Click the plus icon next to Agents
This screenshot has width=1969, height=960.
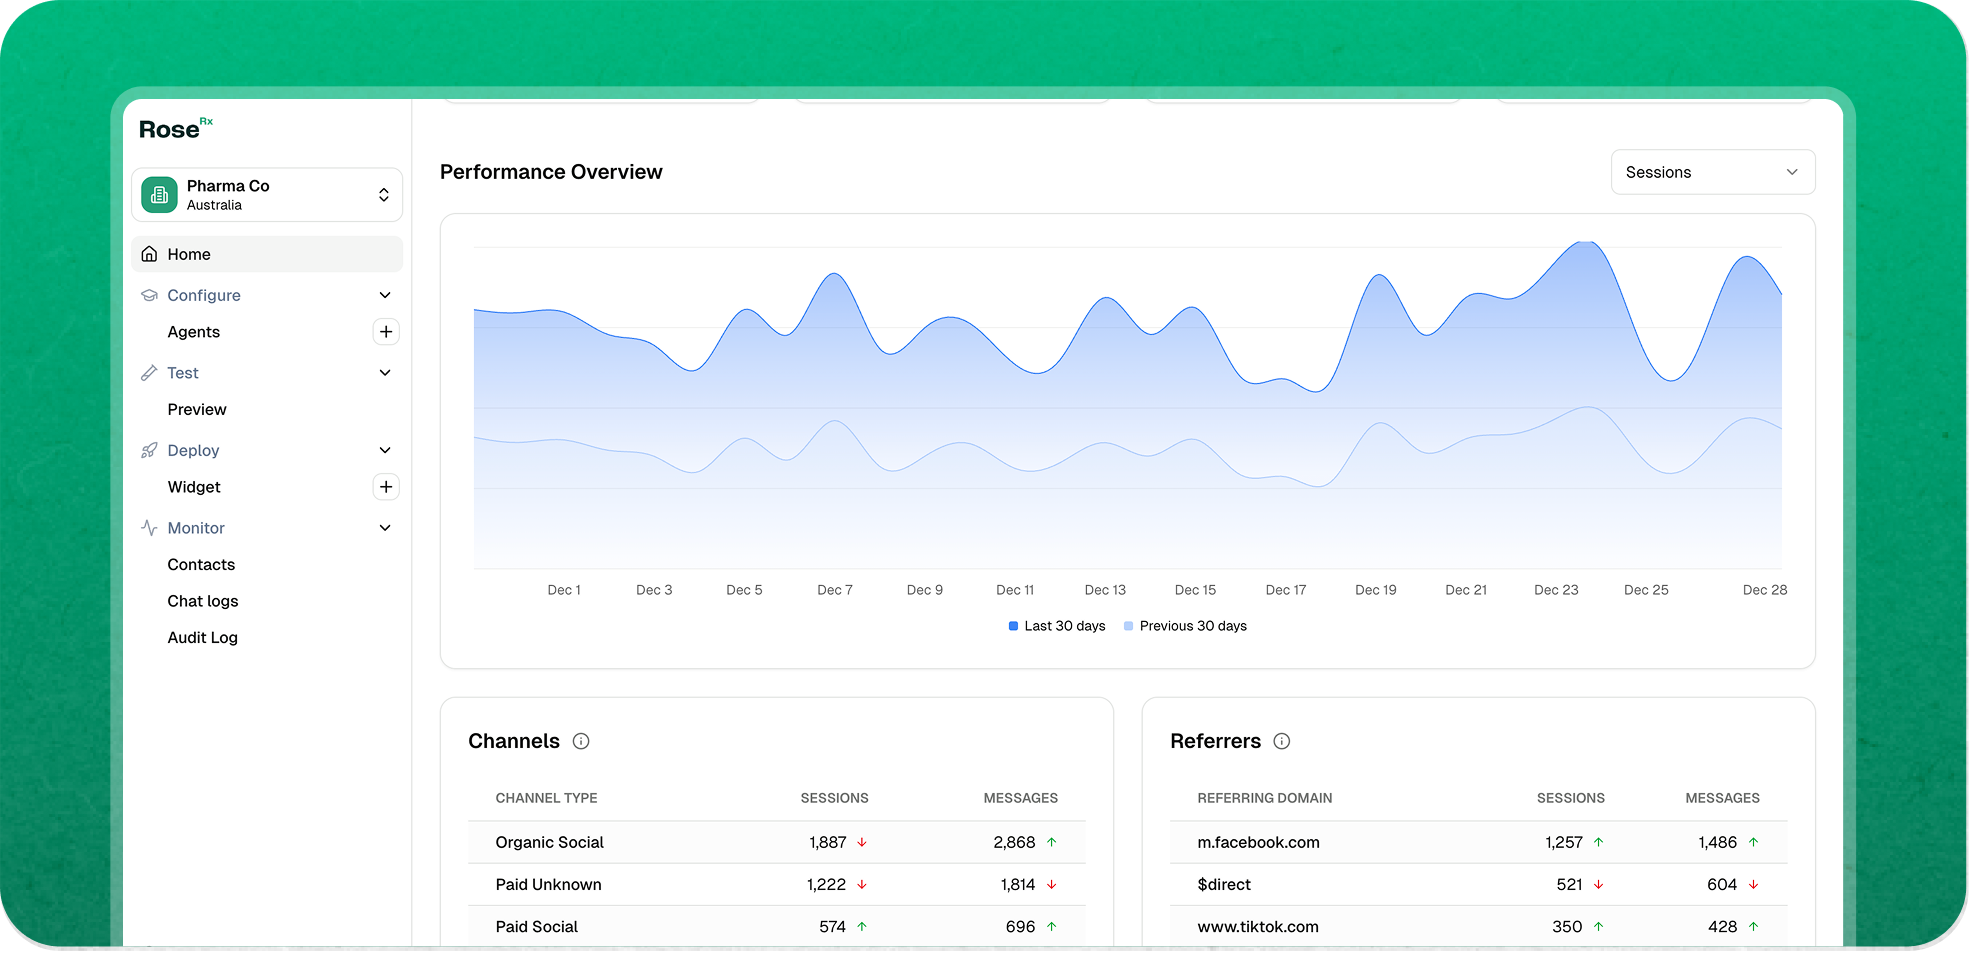coord(386,332)
